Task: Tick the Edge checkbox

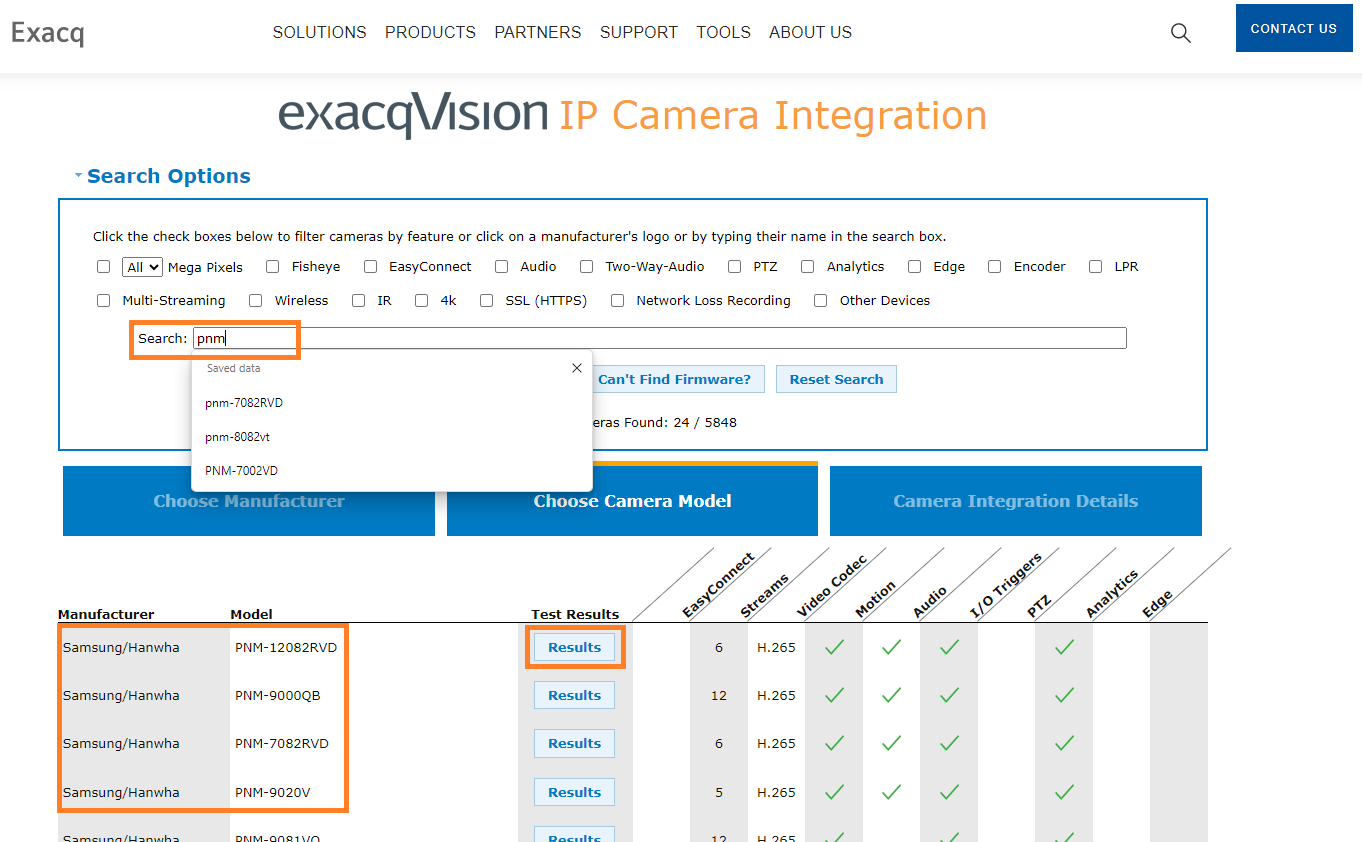Action: pyautogui.click(x=915, y=267)
